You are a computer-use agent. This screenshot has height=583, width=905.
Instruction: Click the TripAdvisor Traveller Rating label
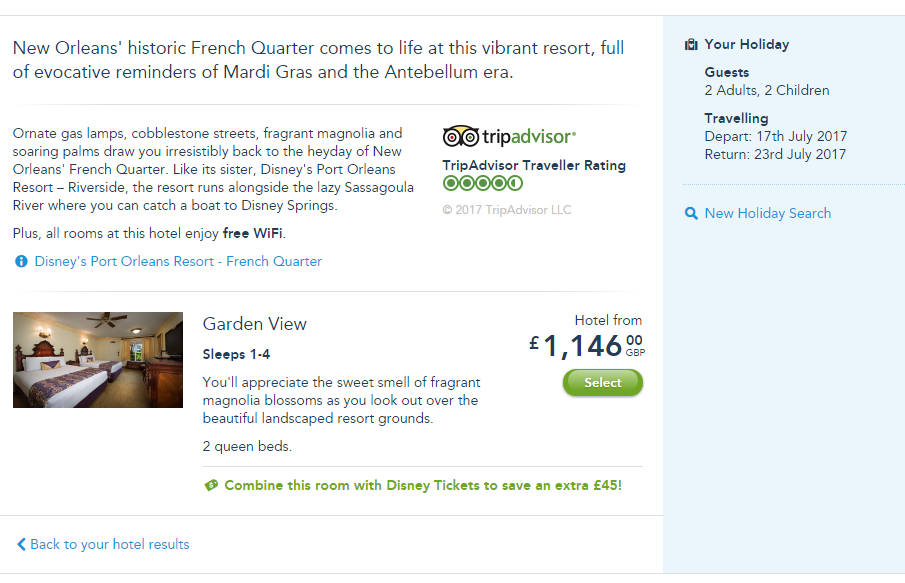tap(534, 166)
